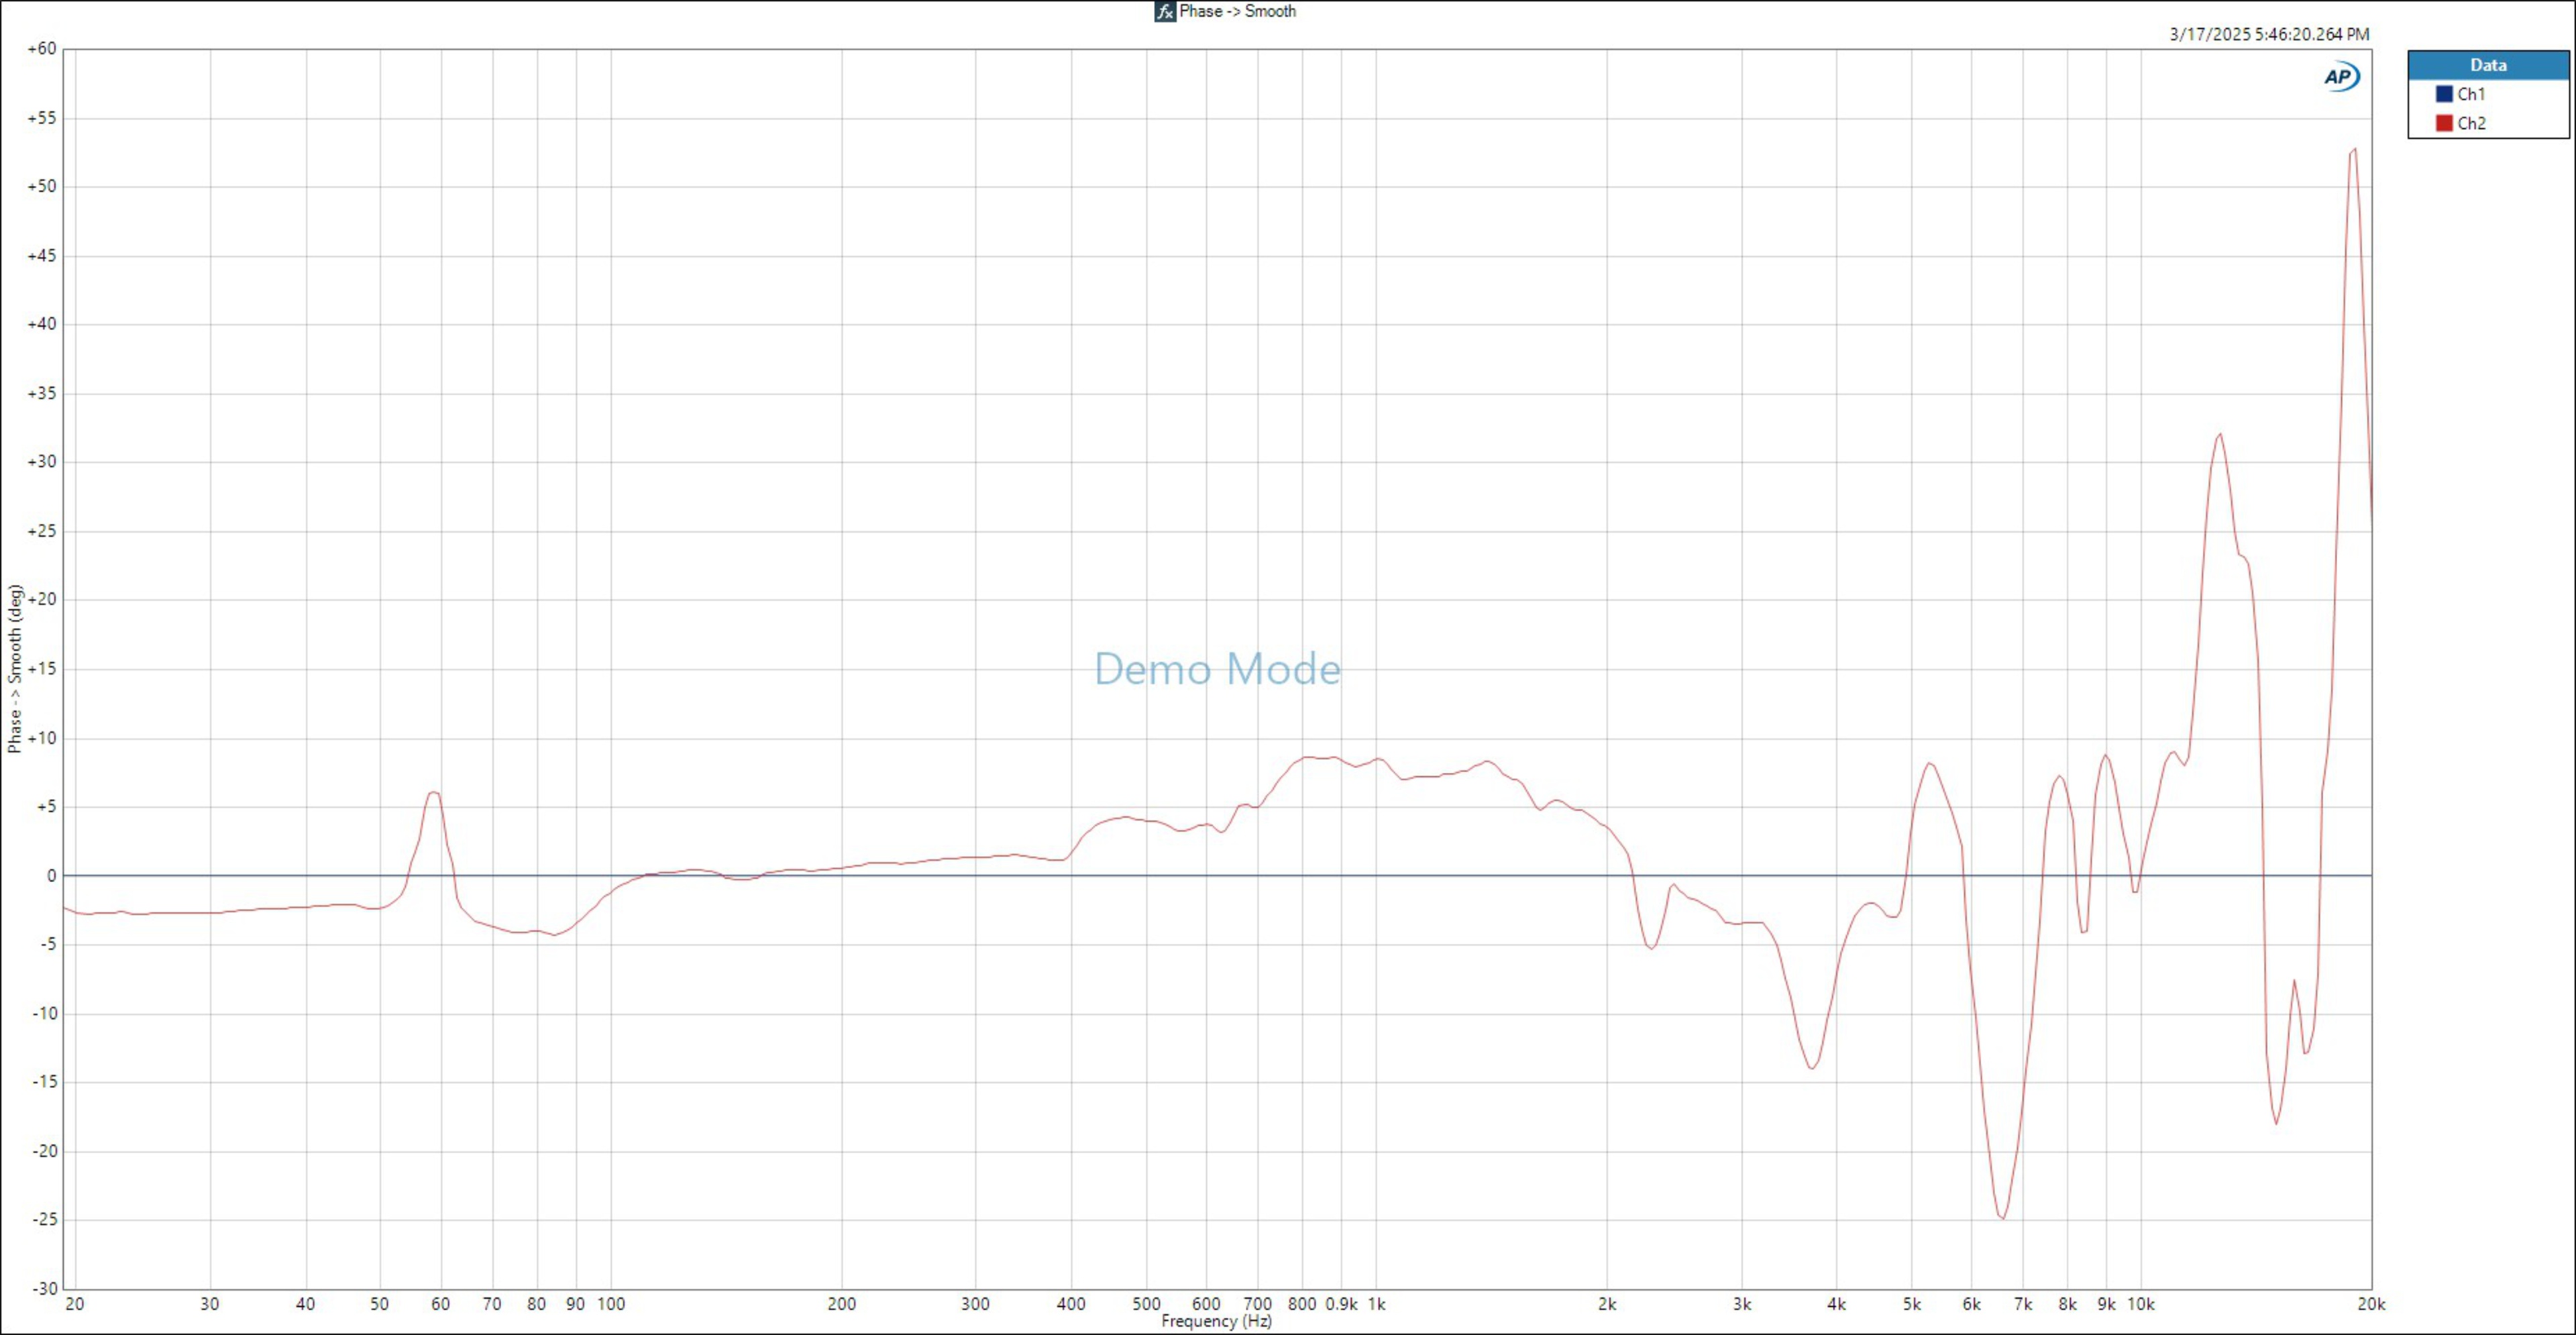Image resolution: width=2576 pixels, height=1335 pixels.
Task: Click the Demo Mode watermark text
Action: pyautogui.click(x=1217, y=669)
